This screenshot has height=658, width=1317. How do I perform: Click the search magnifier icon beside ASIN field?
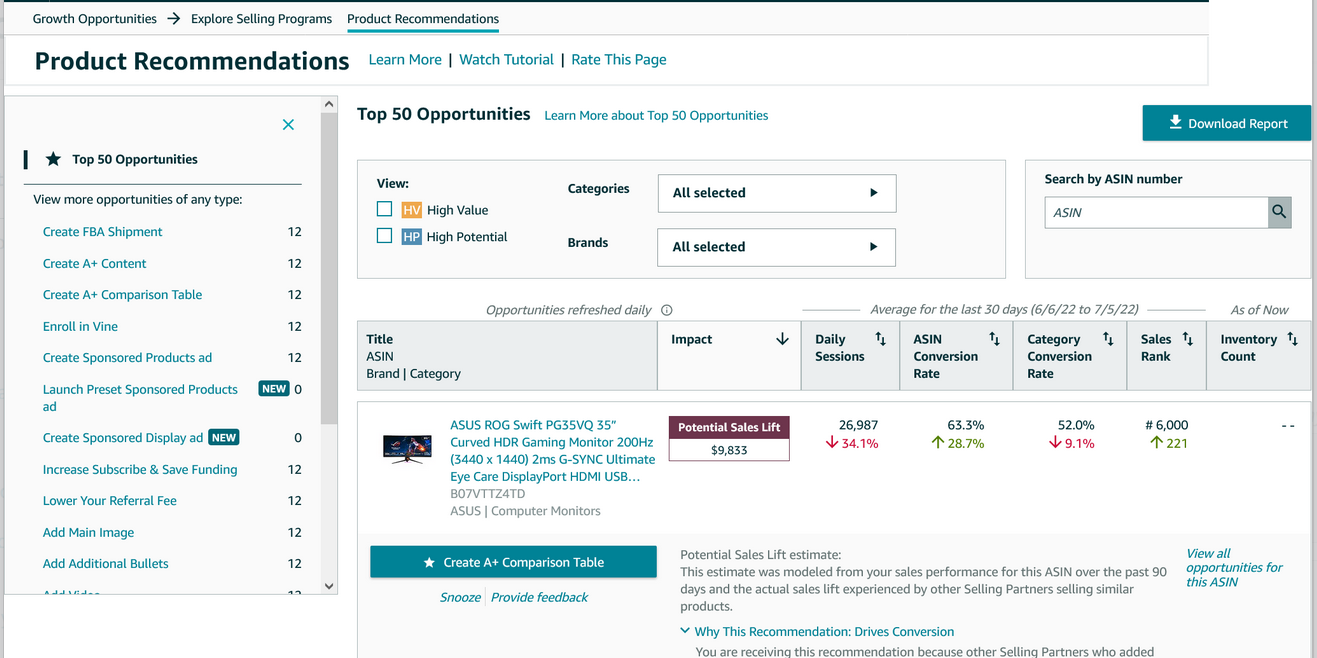(1279, 212)
